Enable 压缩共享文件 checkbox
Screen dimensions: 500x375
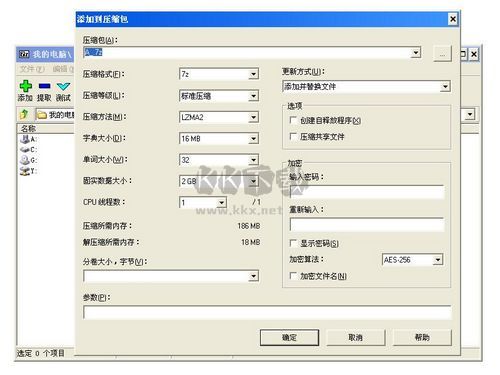tap(293, 136)
